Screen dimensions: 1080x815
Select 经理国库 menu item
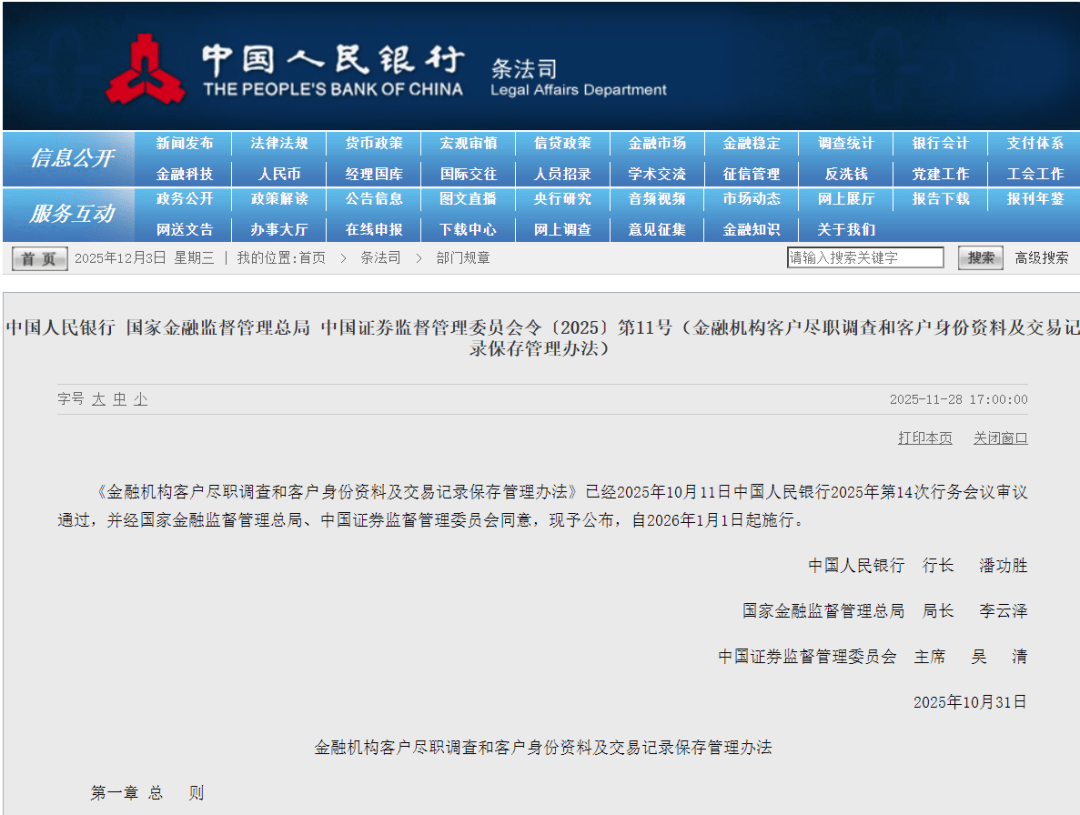(x=374, y=174)
